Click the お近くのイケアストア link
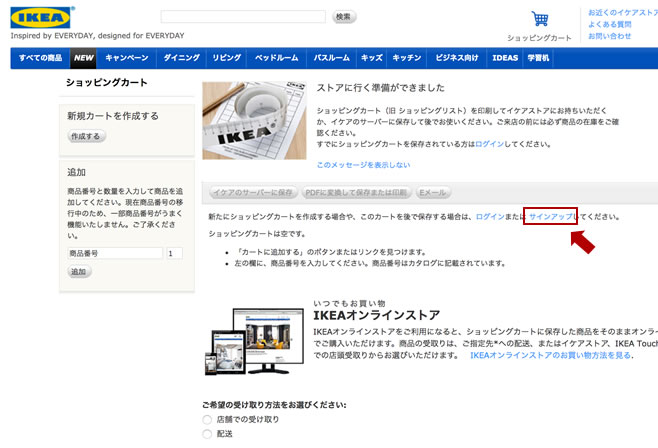The width and height of the screenshot is (658, 448). (x=623, y=13)
